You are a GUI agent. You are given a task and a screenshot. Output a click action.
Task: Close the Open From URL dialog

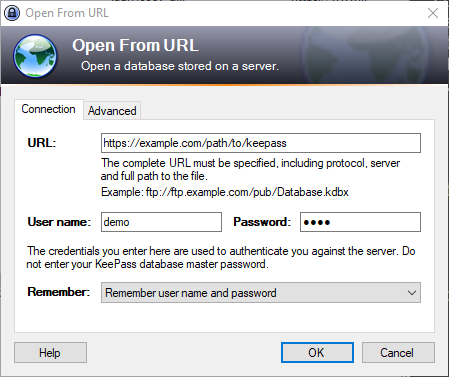(x=433, y=13)
